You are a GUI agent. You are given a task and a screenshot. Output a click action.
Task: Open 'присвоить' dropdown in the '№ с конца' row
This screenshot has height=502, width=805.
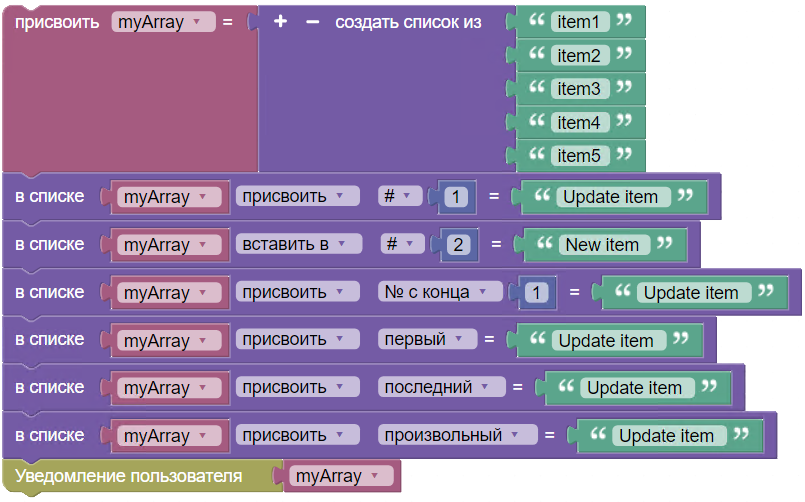[298, 292]
